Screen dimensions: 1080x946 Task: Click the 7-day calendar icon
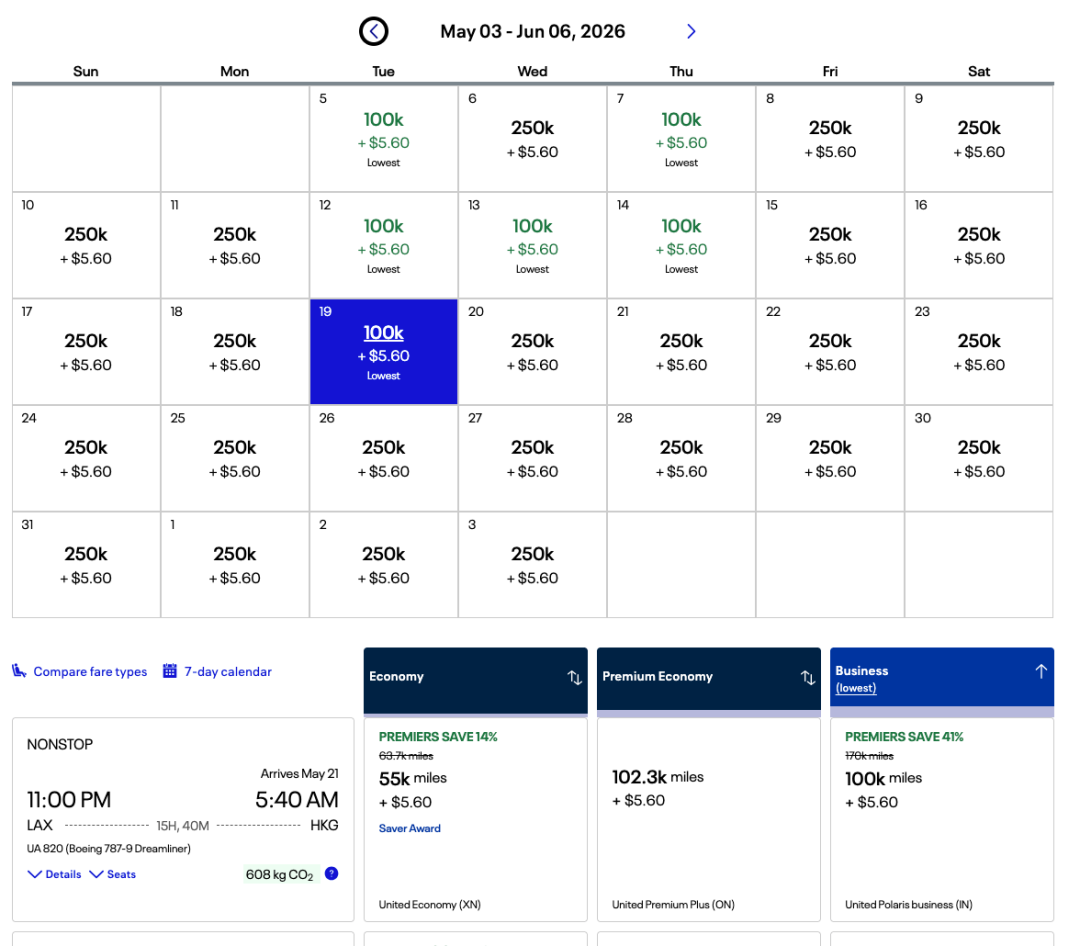click(170, 671)
